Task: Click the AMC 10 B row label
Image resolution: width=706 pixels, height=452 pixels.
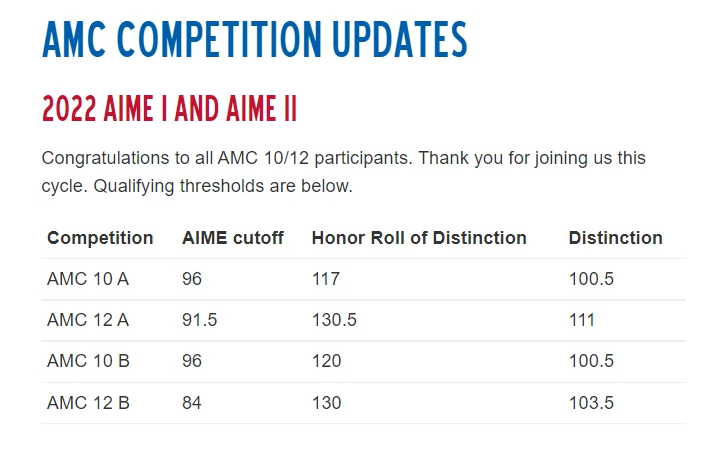Action: (x=88, y=361)
